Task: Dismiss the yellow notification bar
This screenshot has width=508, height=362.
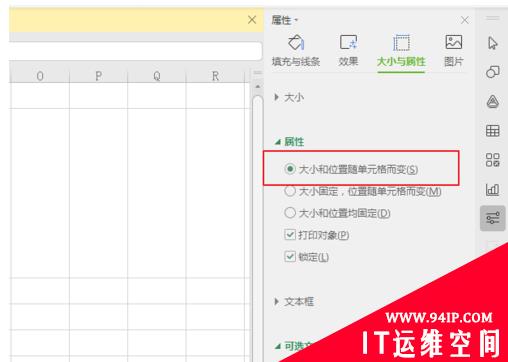Action: [x=252, y=20]
